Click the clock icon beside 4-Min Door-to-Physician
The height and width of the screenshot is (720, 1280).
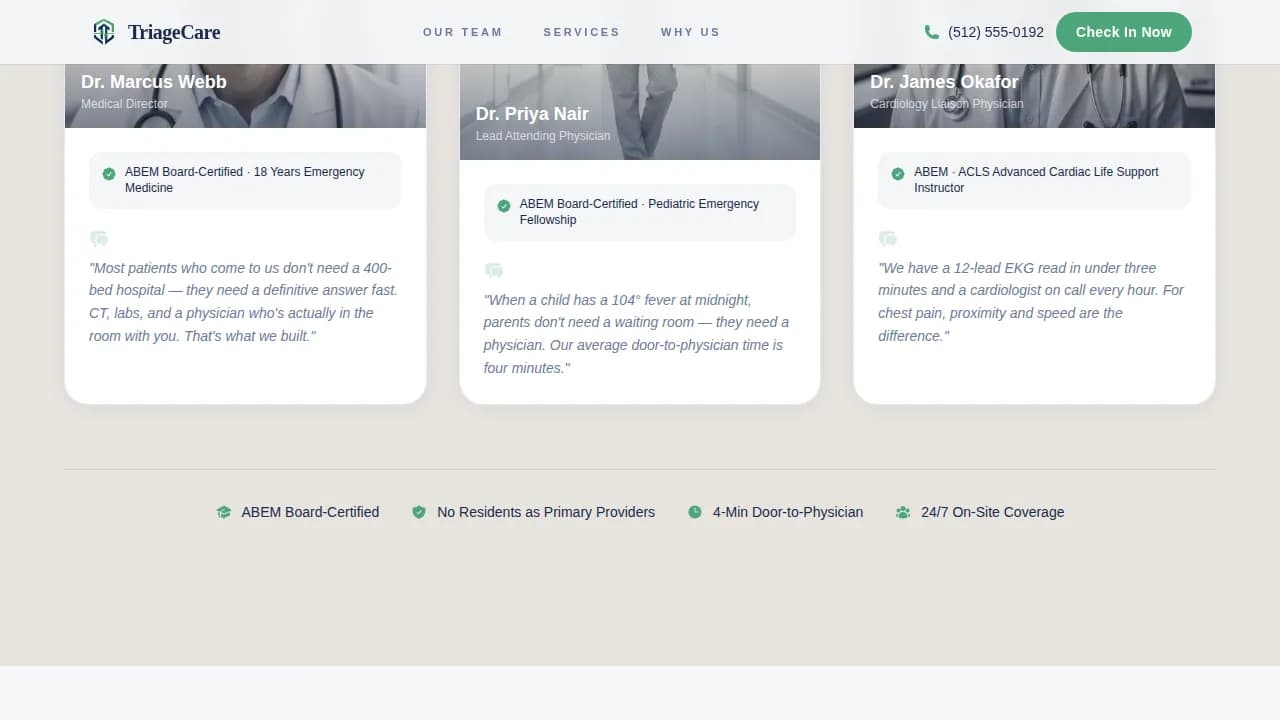694,512
